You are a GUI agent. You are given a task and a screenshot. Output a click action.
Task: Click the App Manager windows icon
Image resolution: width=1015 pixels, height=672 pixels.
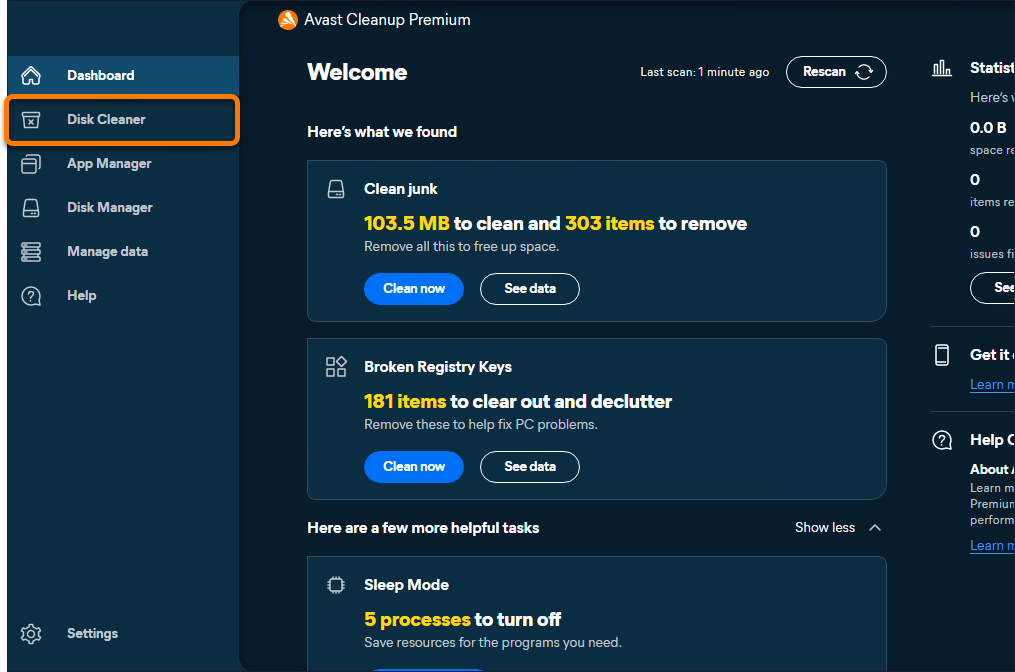click(x=31, y=164)
